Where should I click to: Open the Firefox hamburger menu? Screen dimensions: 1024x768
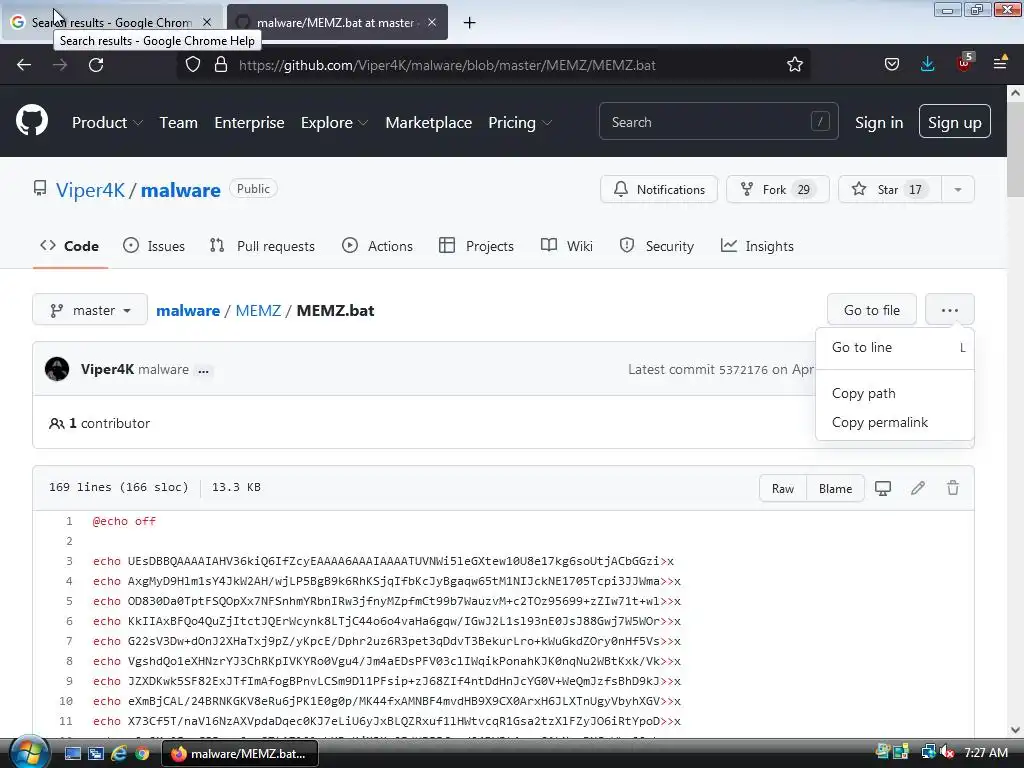click(1000, 64)
